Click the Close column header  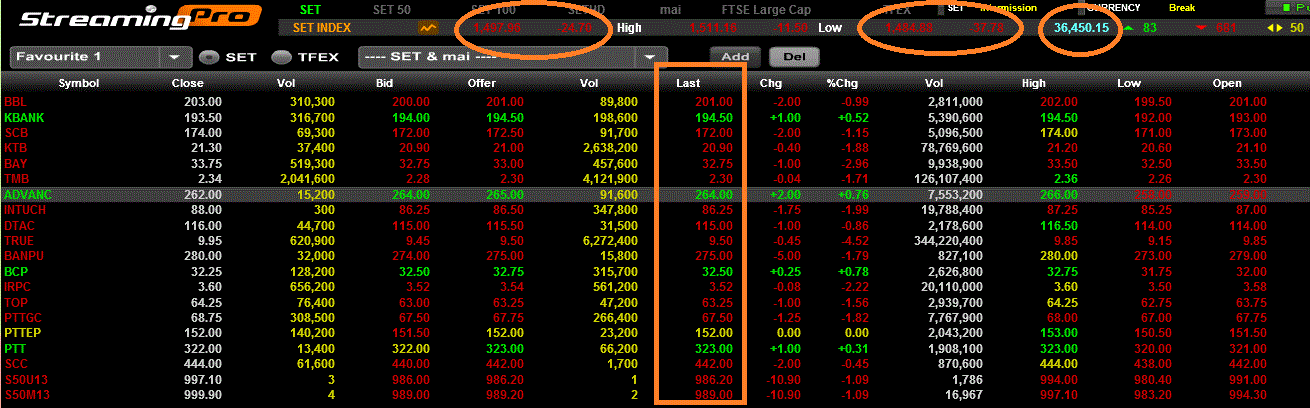187,83
